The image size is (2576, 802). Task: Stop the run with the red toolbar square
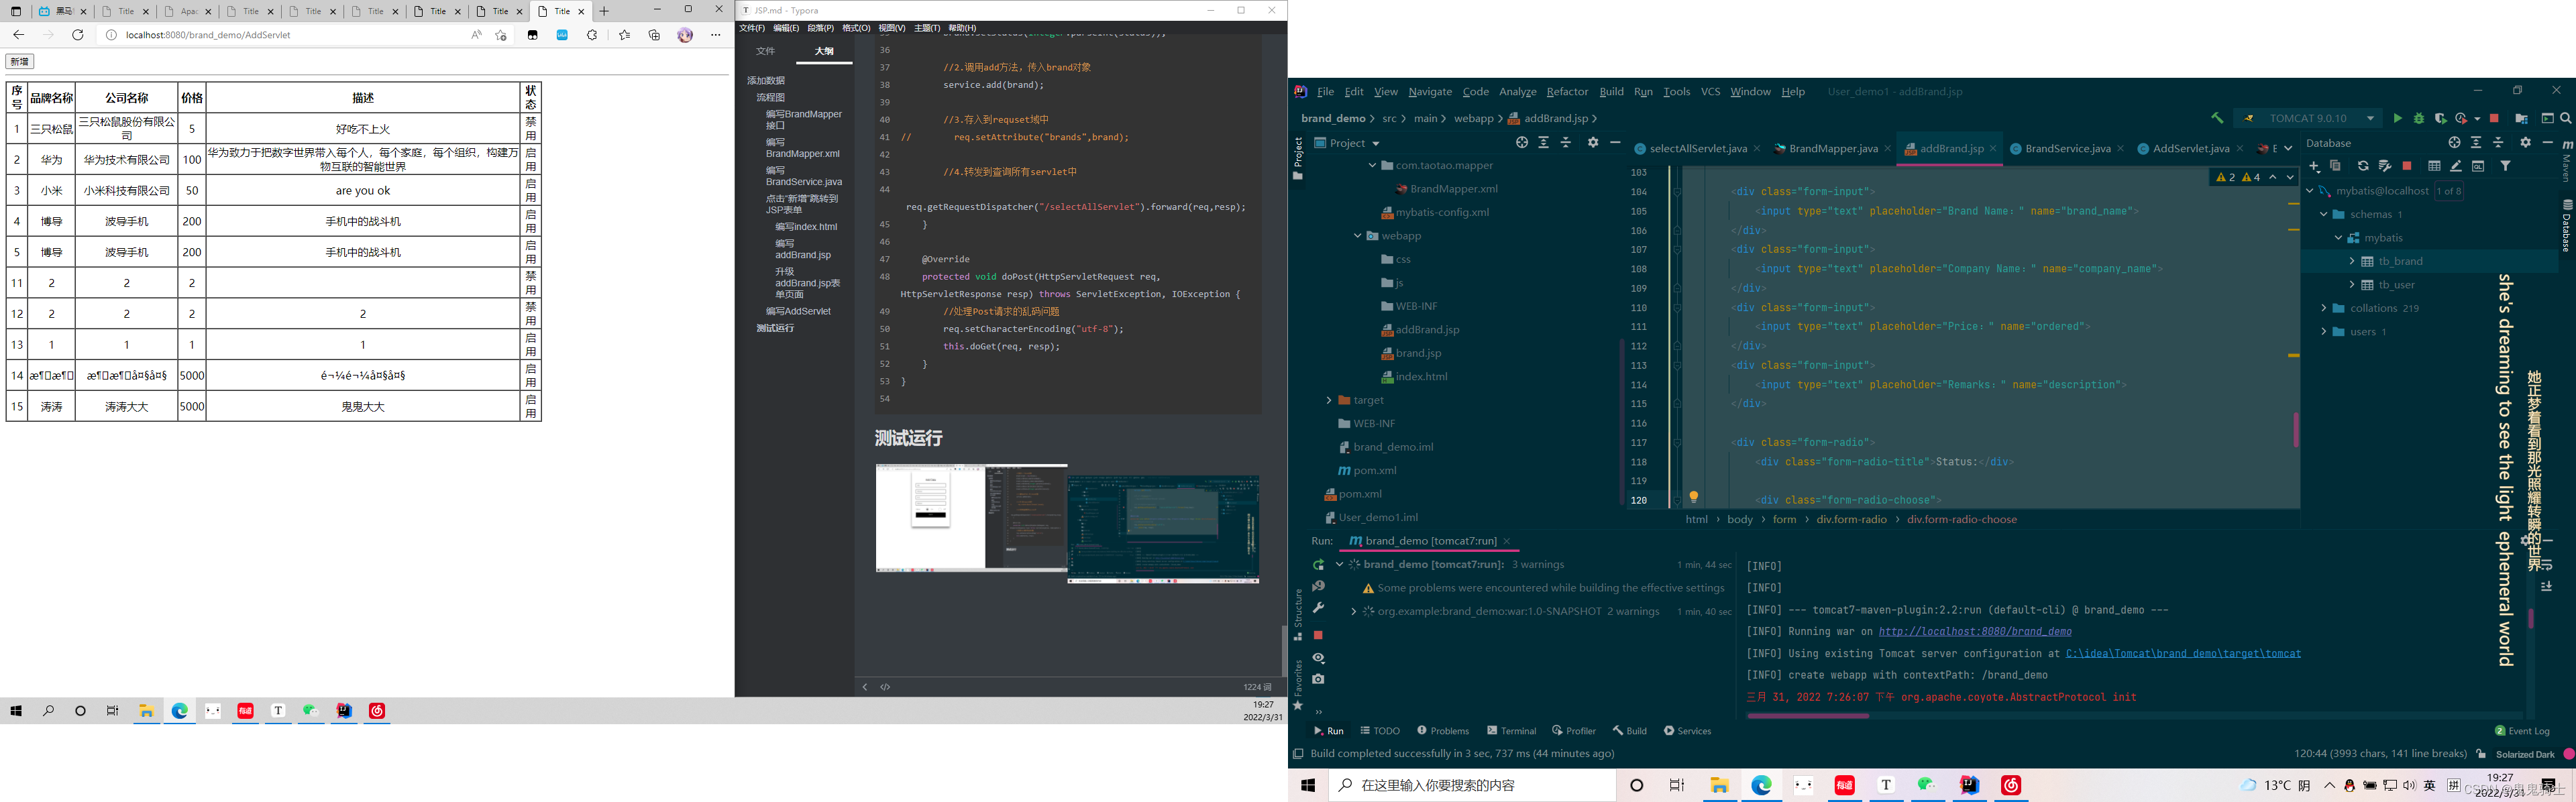tap(2494, 118)
